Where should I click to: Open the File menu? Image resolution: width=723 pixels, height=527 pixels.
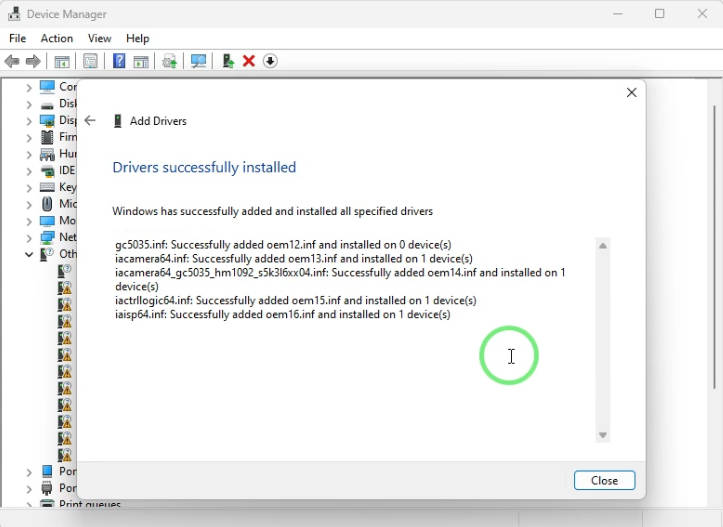(18, 38)
